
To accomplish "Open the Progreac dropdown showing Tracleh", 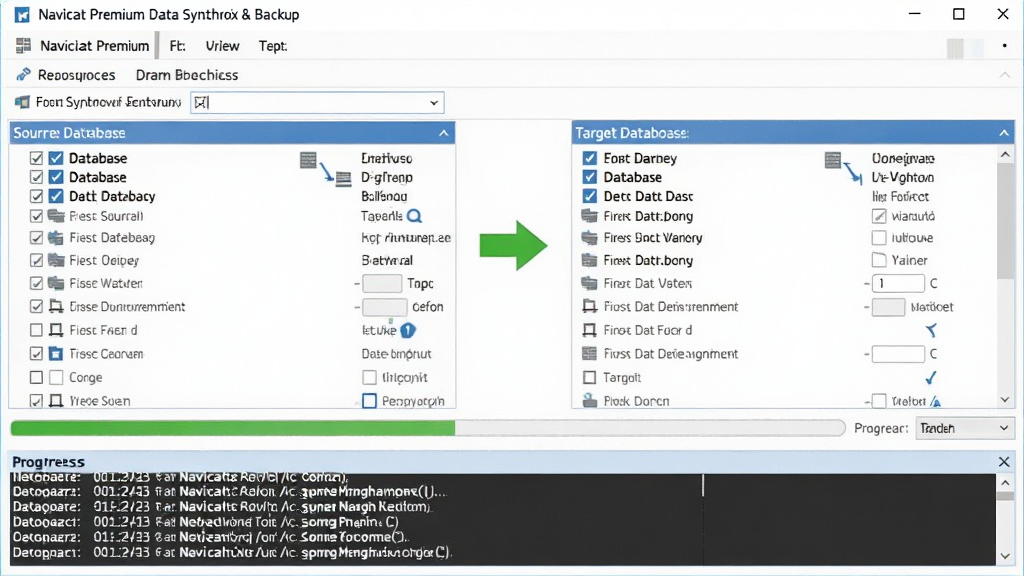I will tap(965, 428).
